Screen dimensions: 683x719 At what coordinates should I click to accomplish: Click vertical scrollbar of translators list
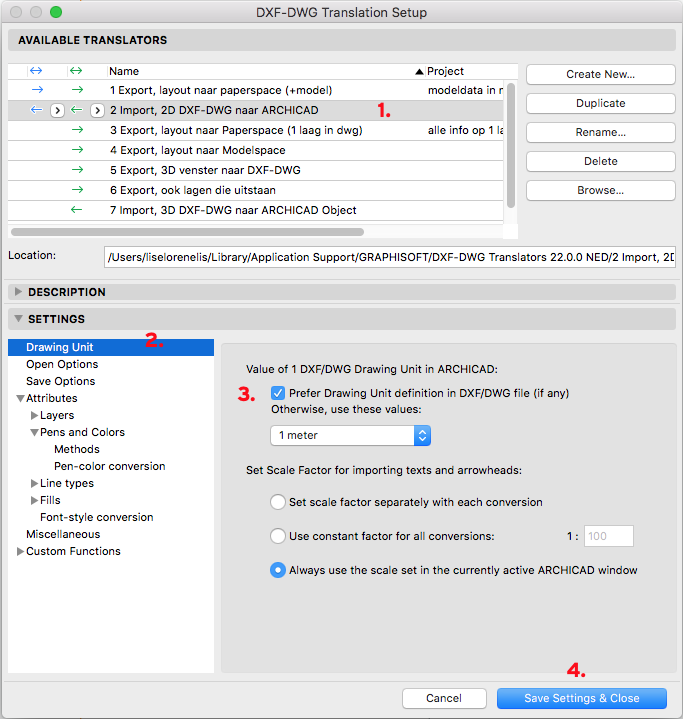pyautogui.click(x=511, y=145)
